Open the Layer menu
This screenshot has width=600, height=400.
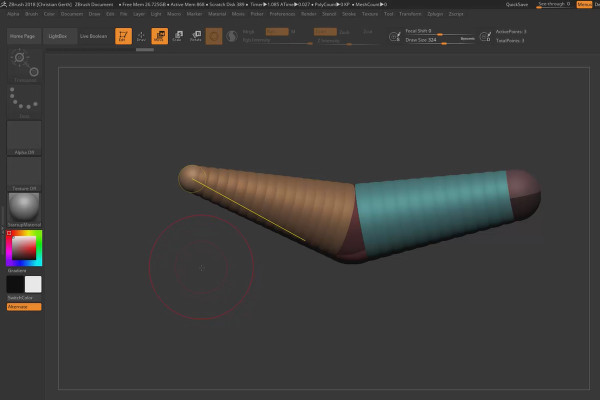click(x=139, y=14)
